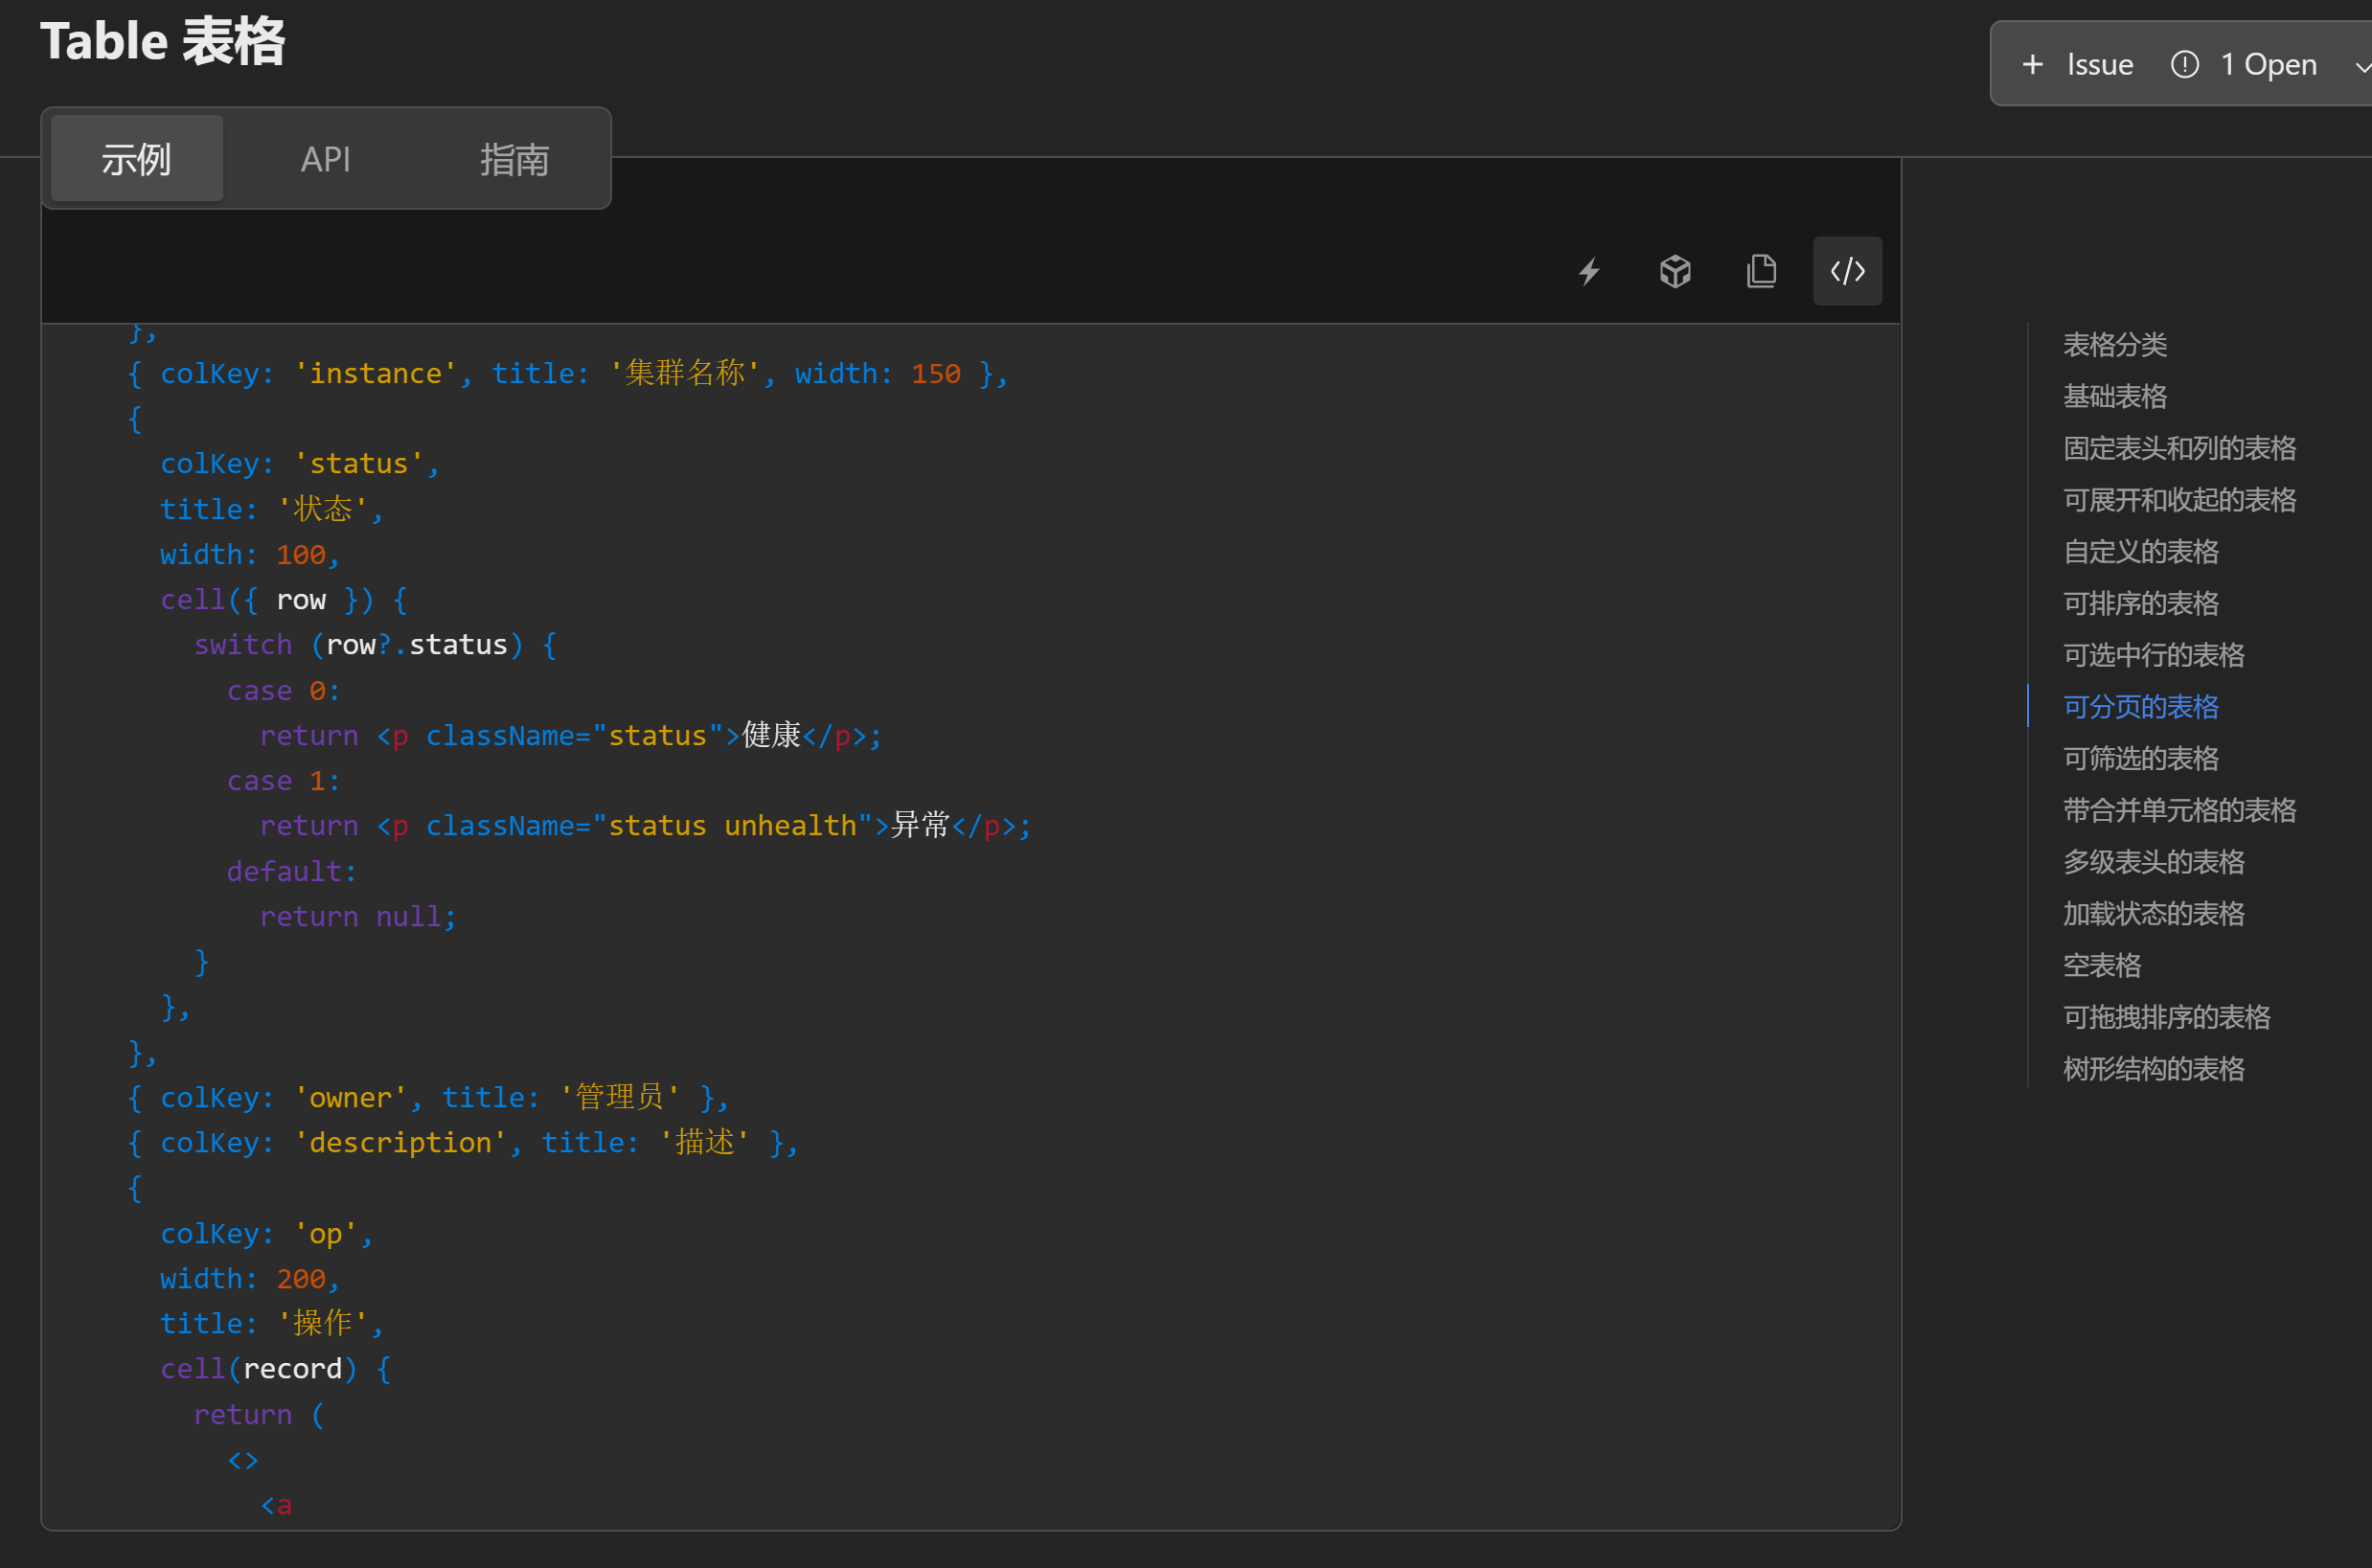The image size is (2372, 1568).
Task: Open the demo in StackBlitz via lightning icon
Action: click(x=1589, y=271)
